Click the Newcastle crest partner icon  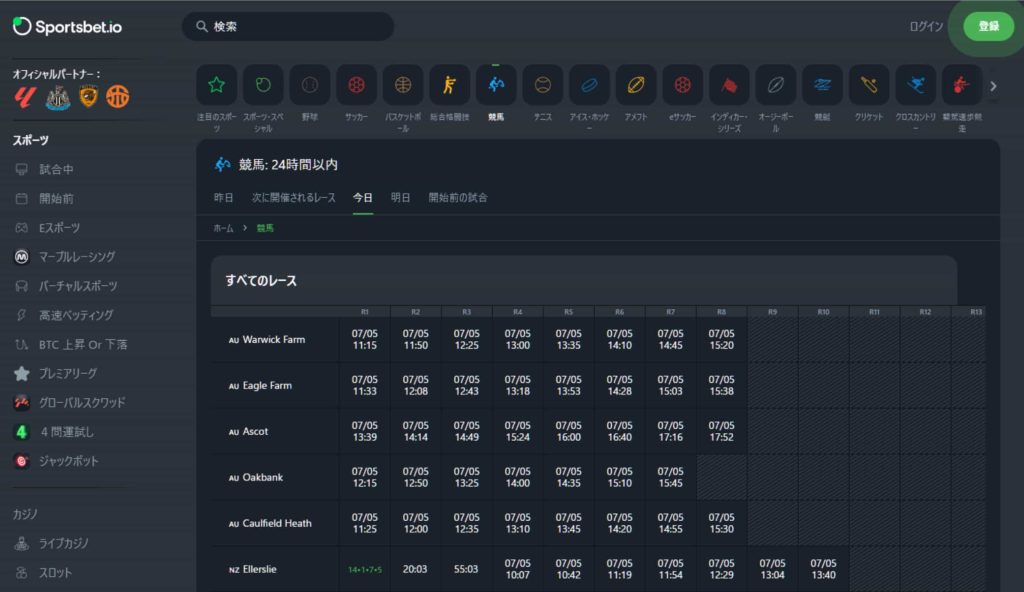pos(57,97)
